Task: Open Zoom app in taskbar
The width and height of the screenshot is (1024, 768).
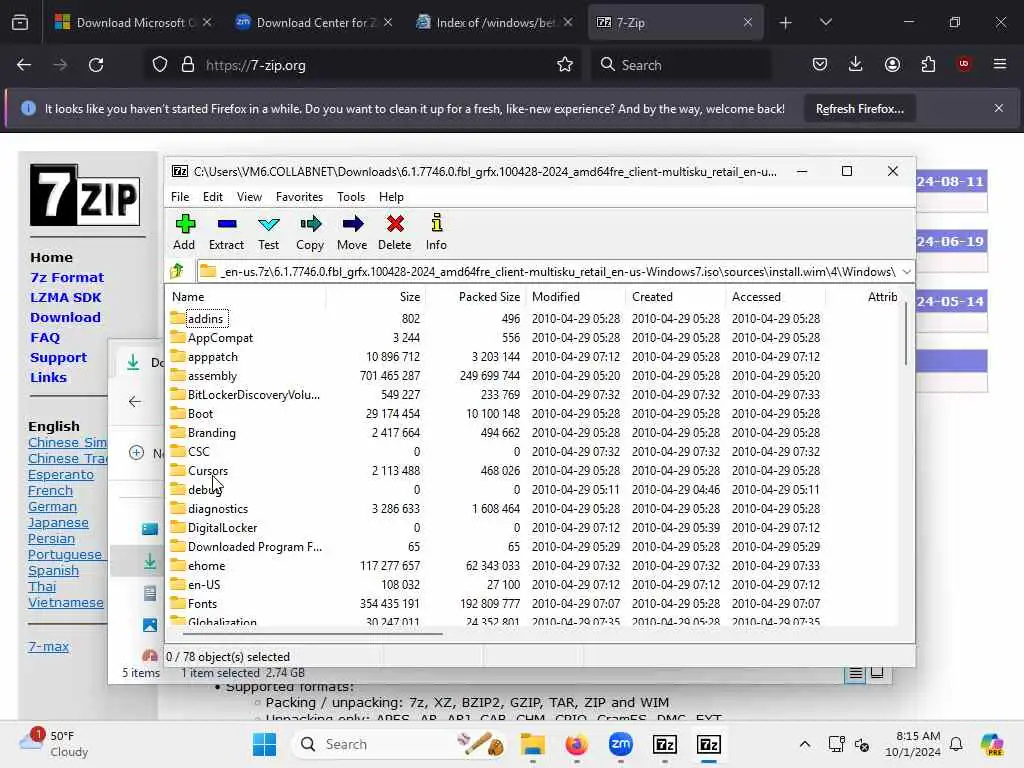Action: pyautogui.click(x=620, y=744)
